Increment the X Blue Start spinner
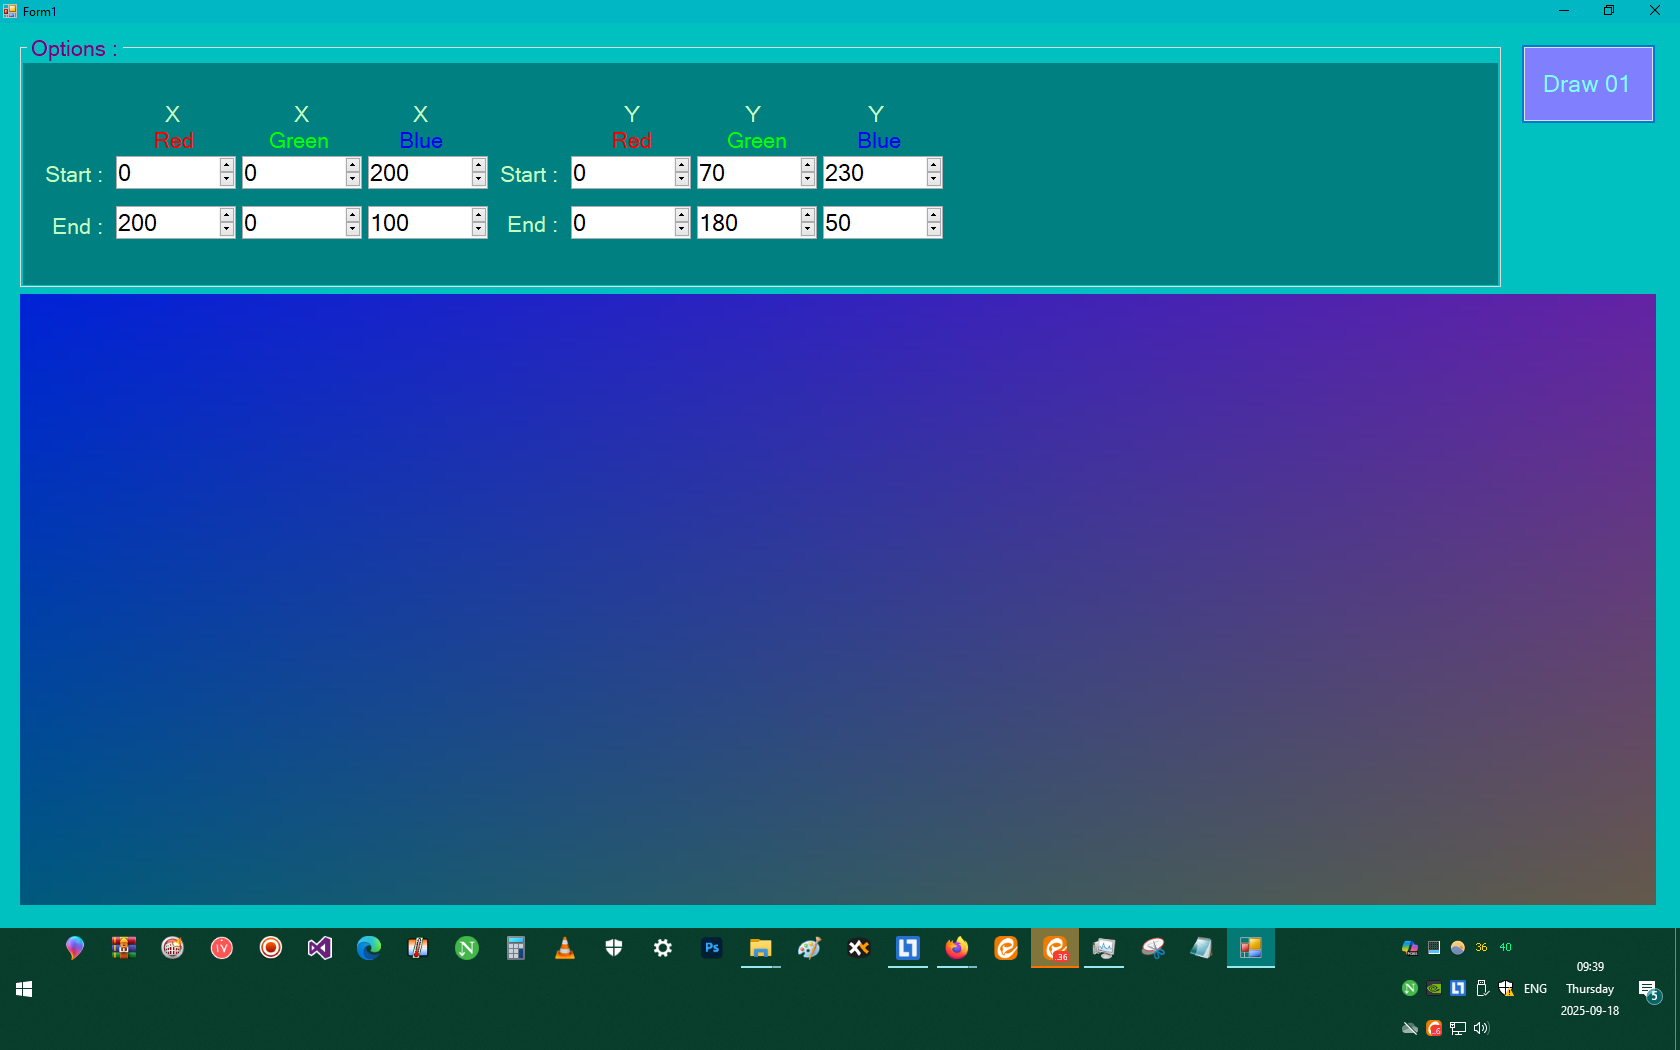Image resolution: width=1680 pixels, height=1050 pixels. click(480, 167)
